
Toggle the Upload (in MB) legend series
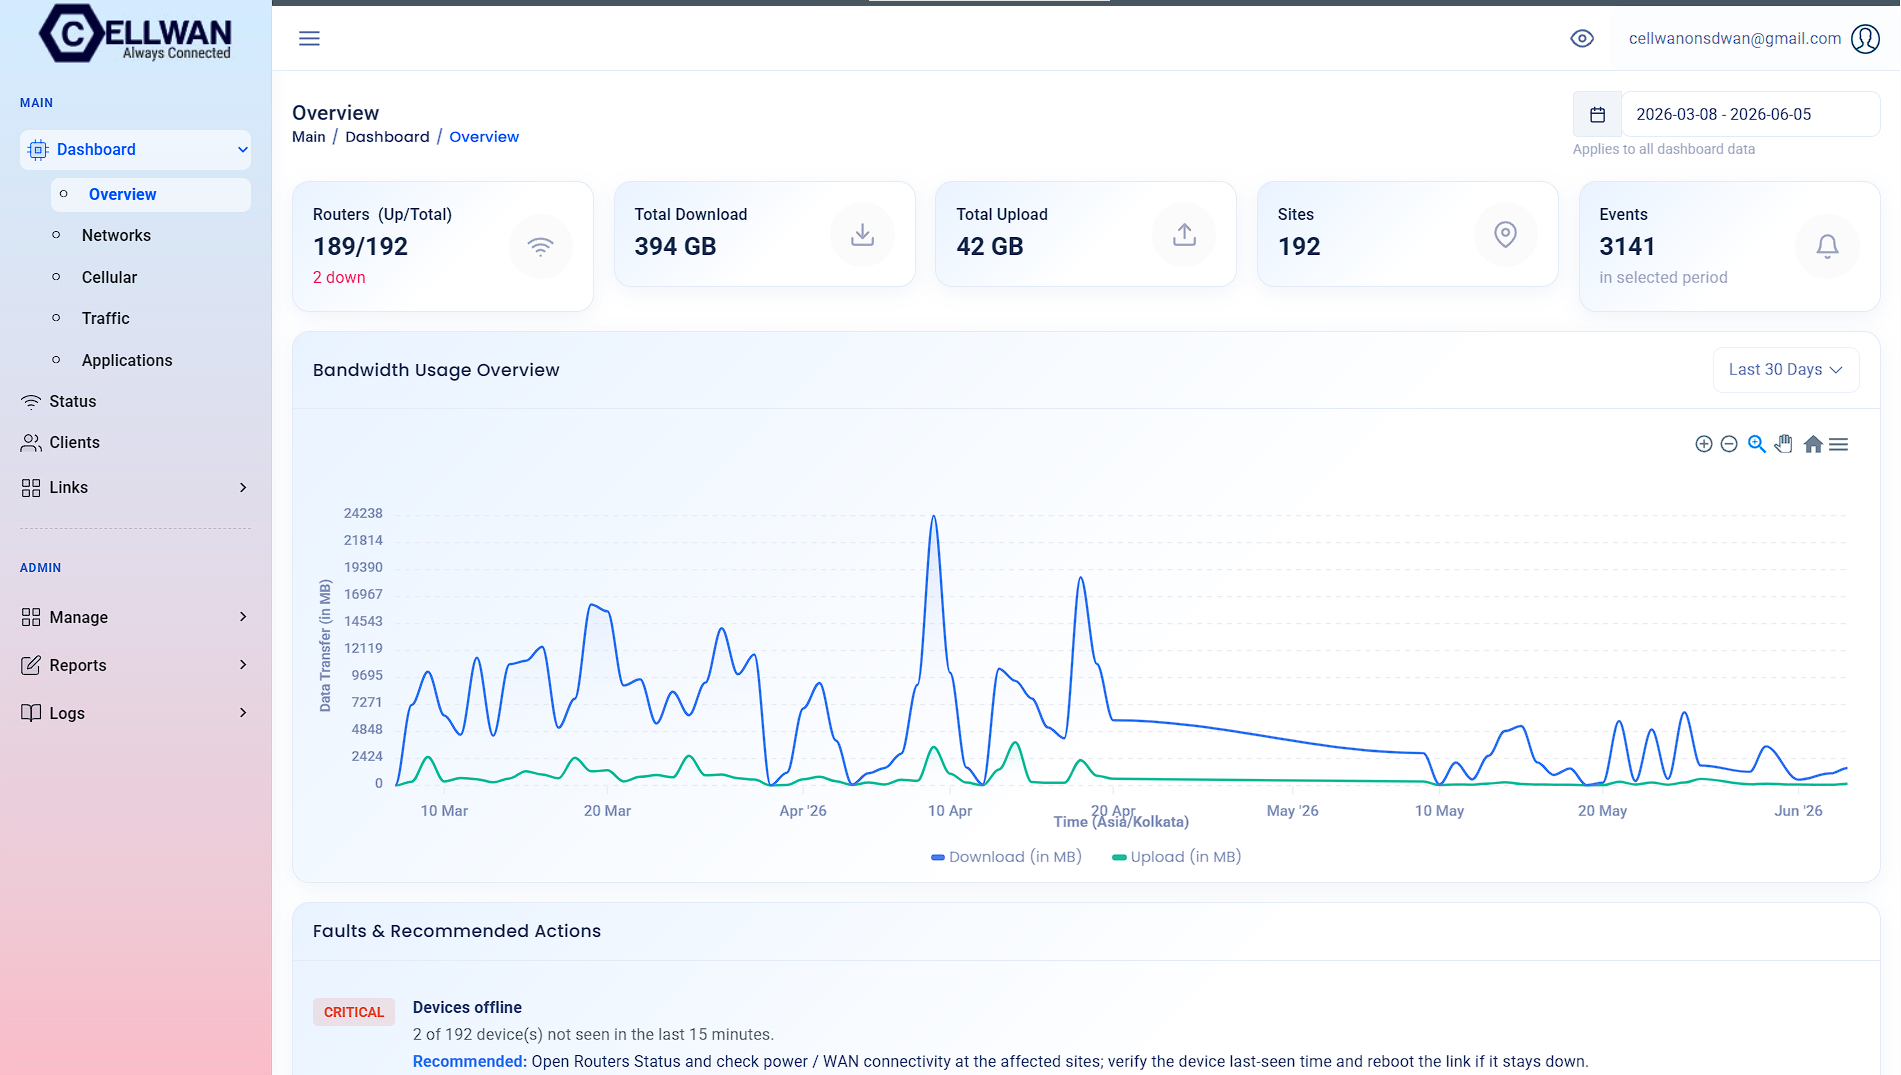(x=1177, y=857)
